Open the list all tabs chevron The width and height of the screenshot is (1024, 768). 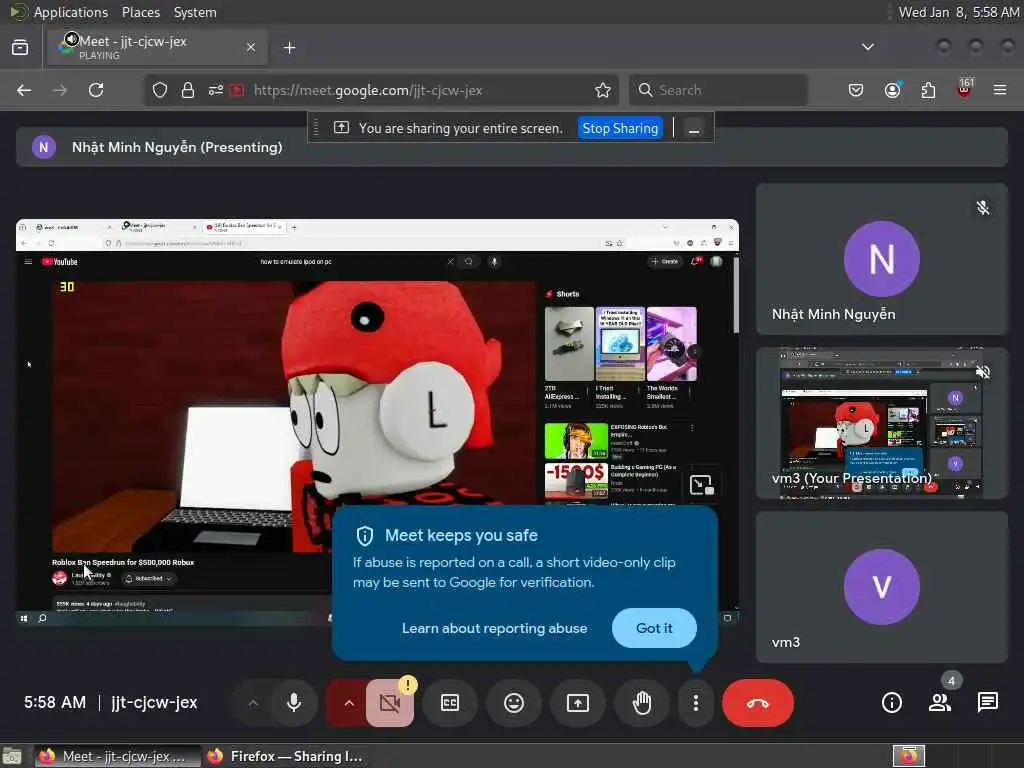pos(867,47)
